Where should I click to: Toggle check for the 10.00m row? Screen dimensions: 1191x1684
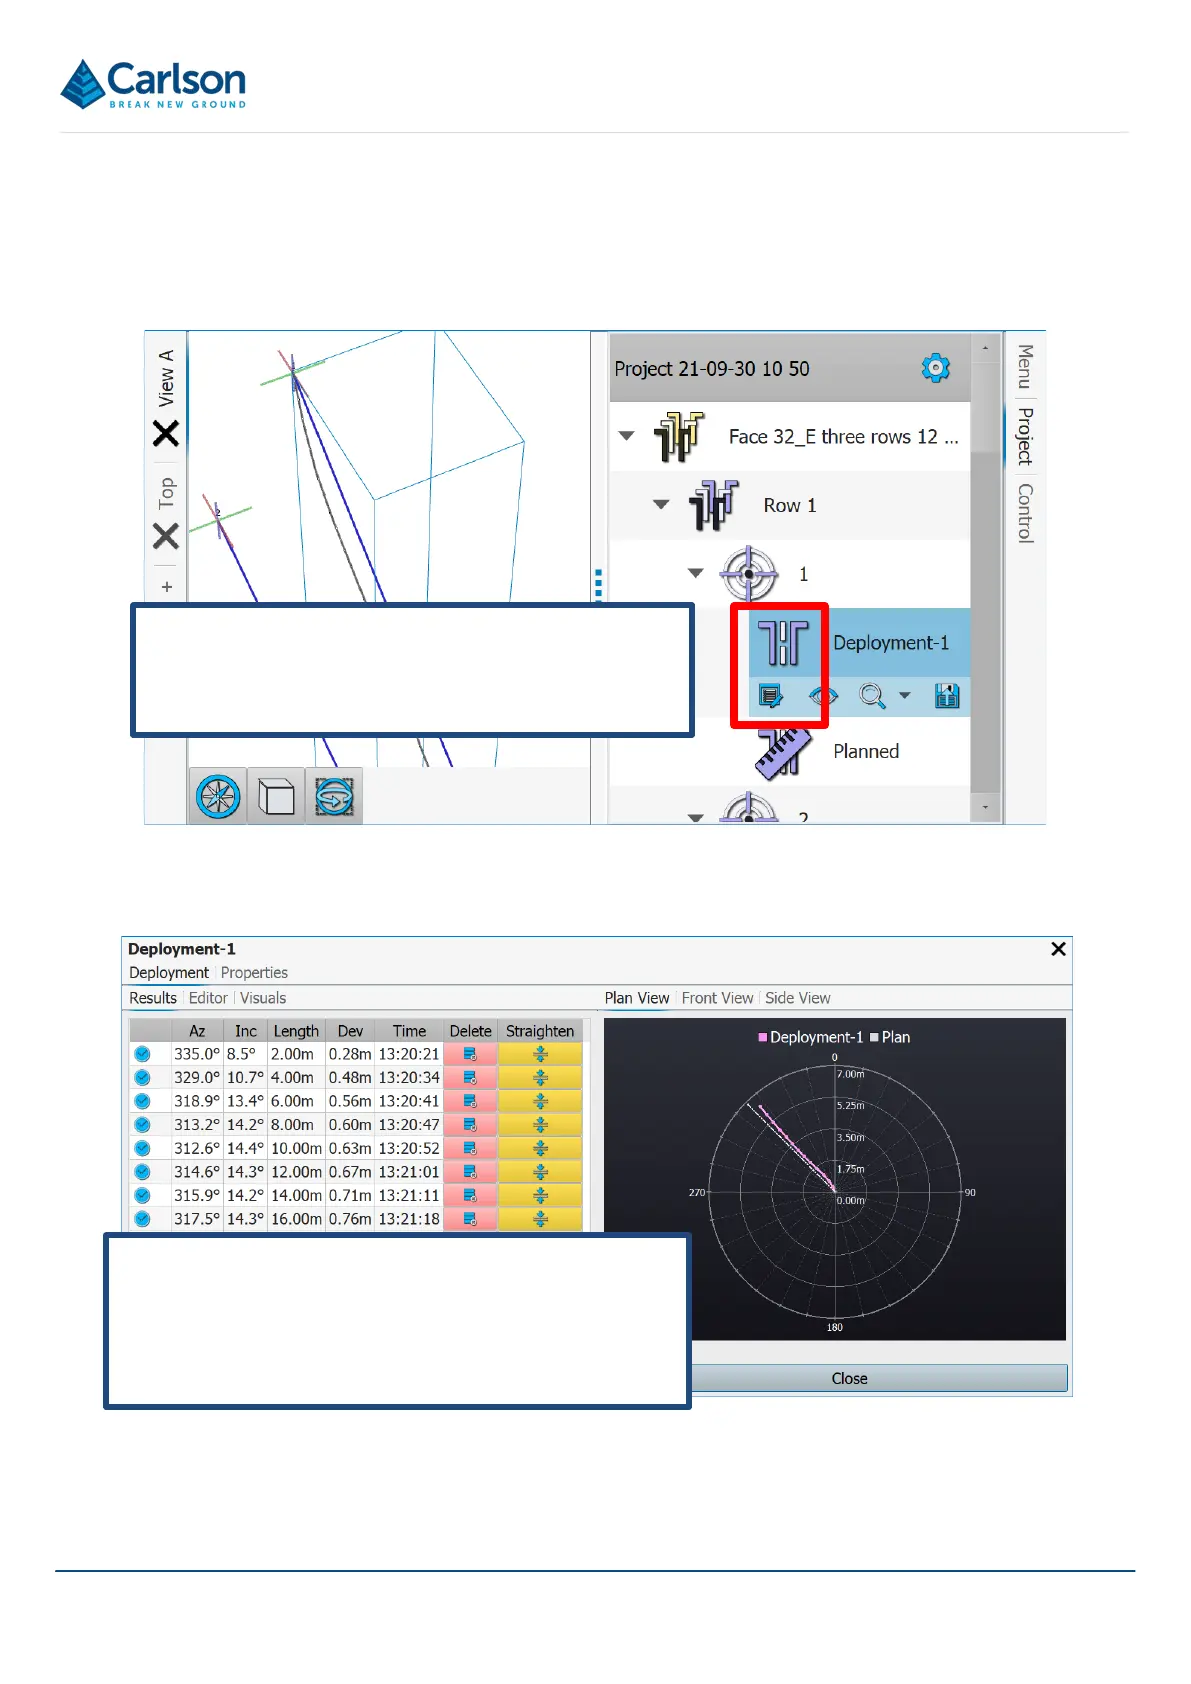[143, 1148]
